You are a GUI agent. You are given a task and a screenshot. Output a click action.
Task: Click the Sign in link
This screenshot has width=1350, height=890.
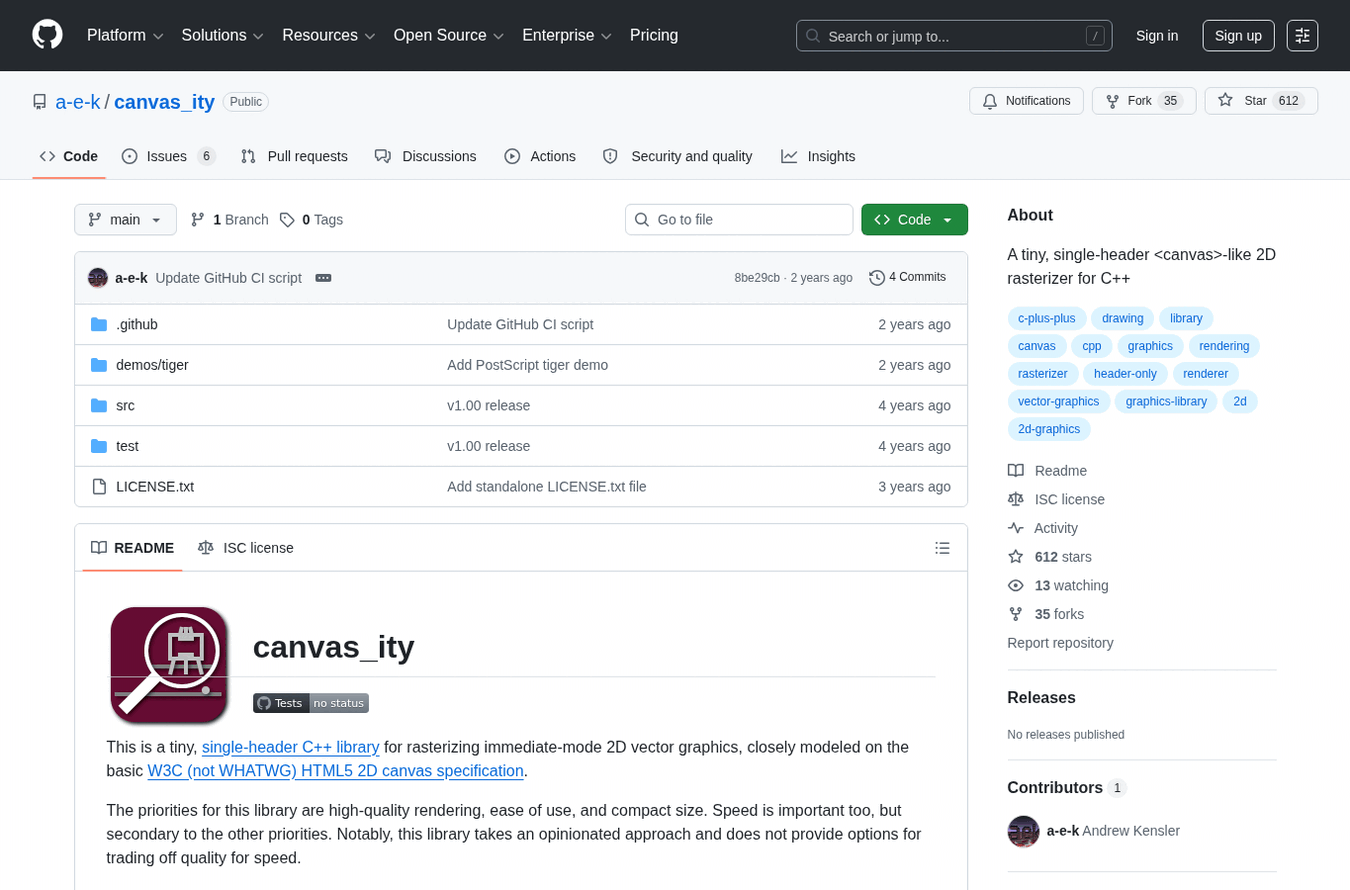(1157, 35)
